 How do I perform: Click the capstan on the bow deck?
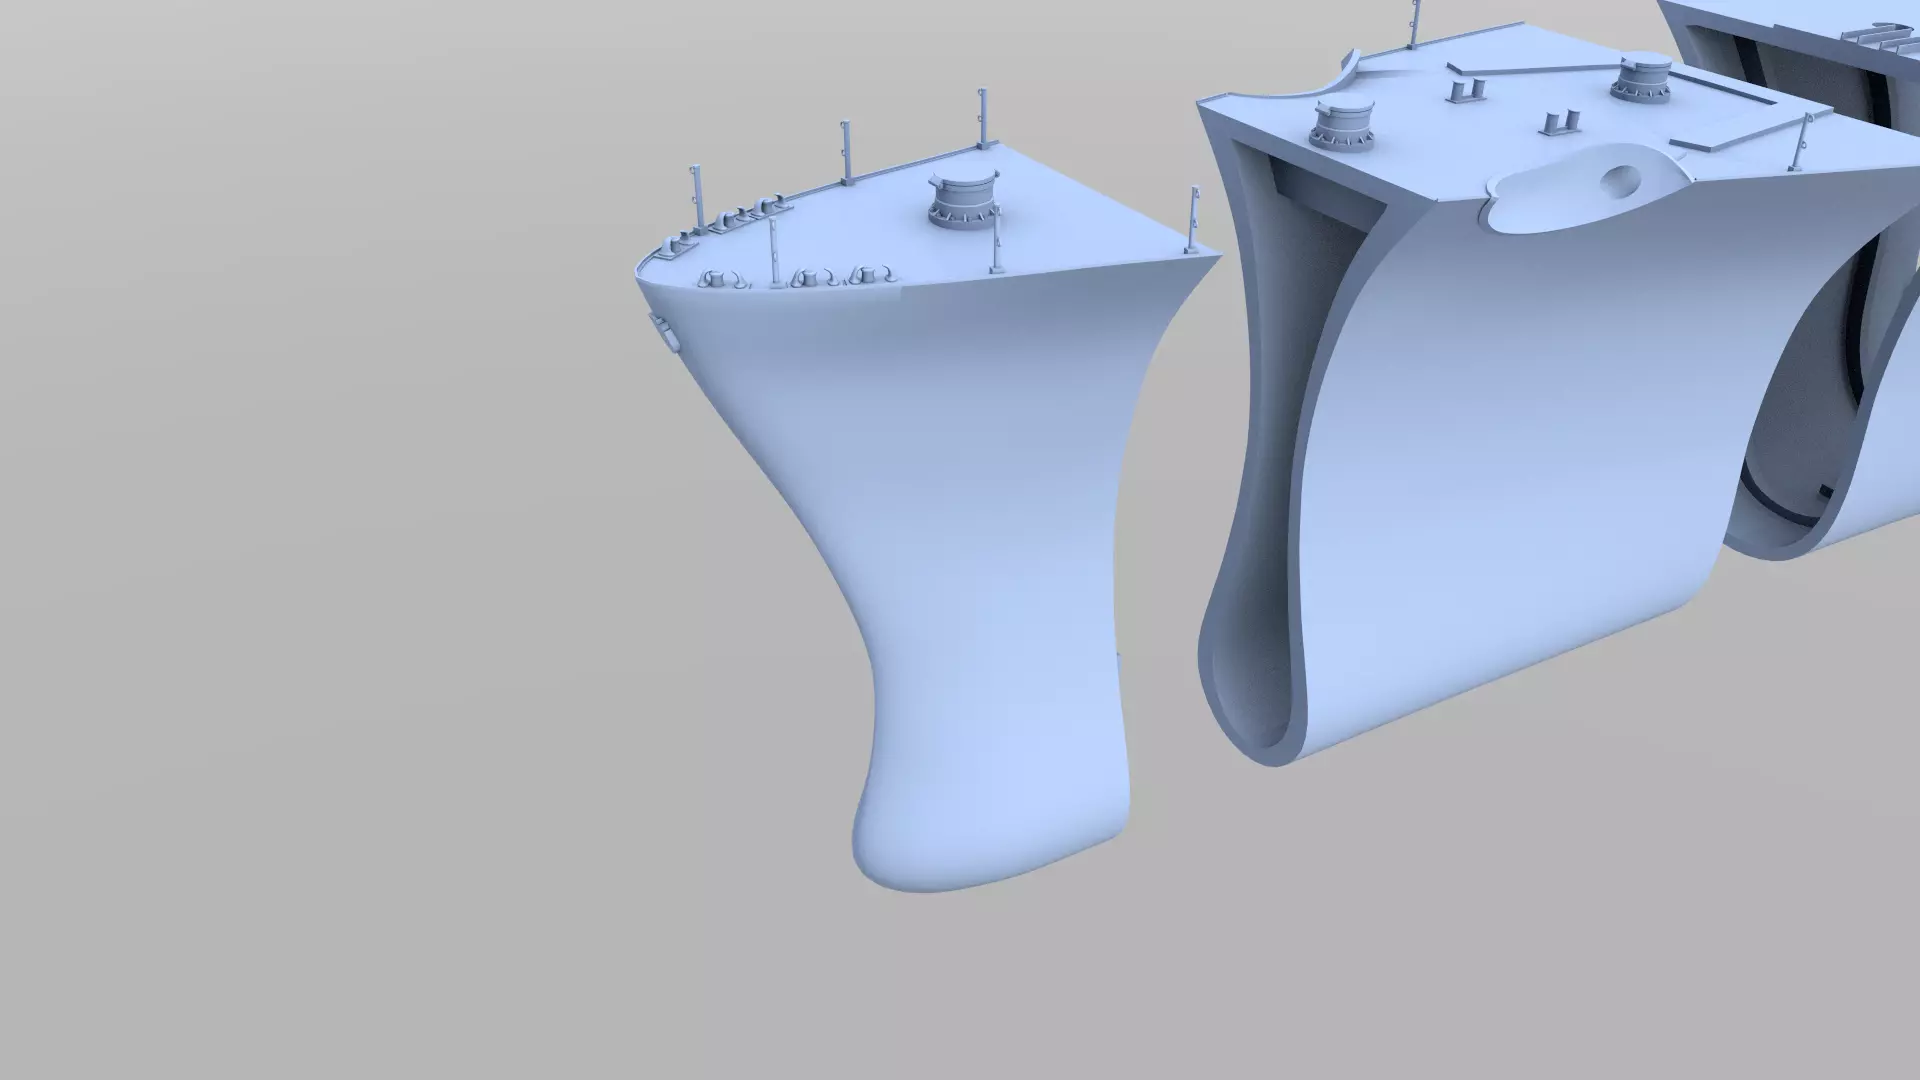963,200
